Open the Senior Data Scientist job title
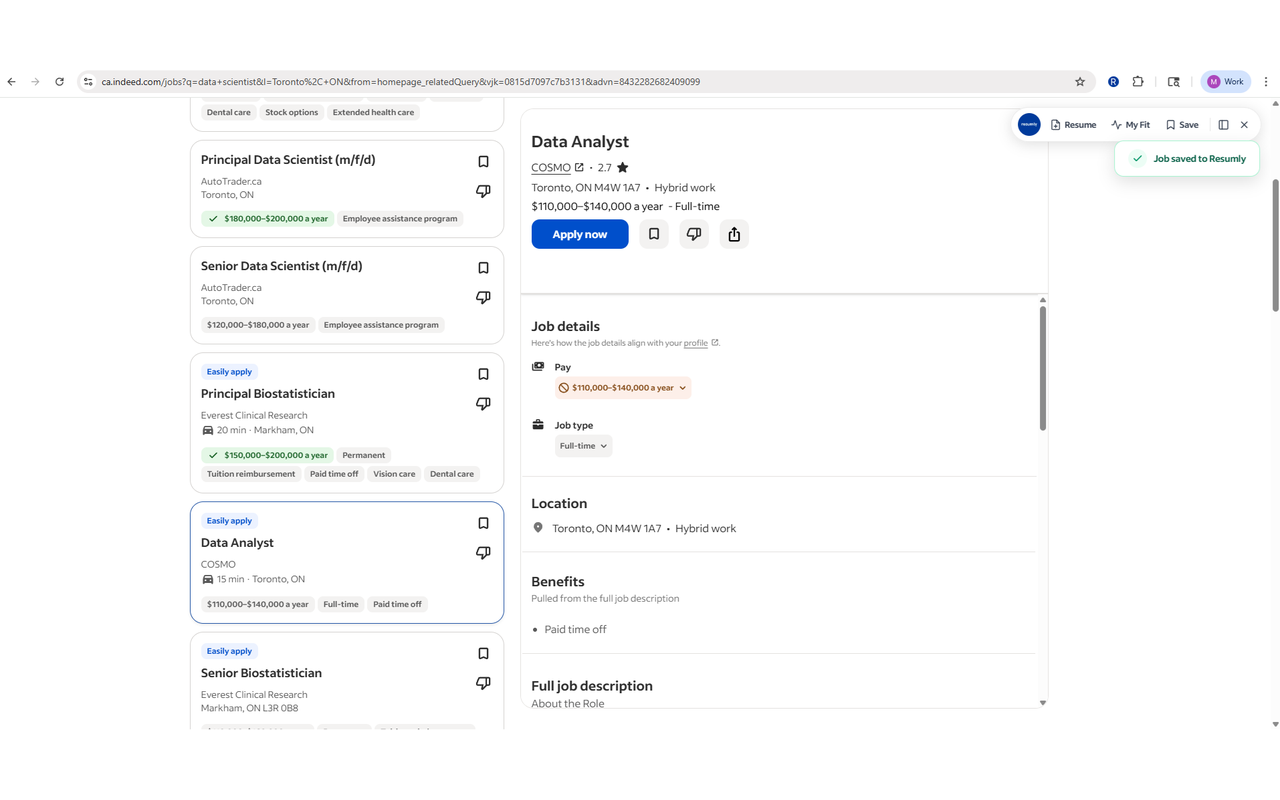The image size is (1280, 800). click(x=281, y=266)
